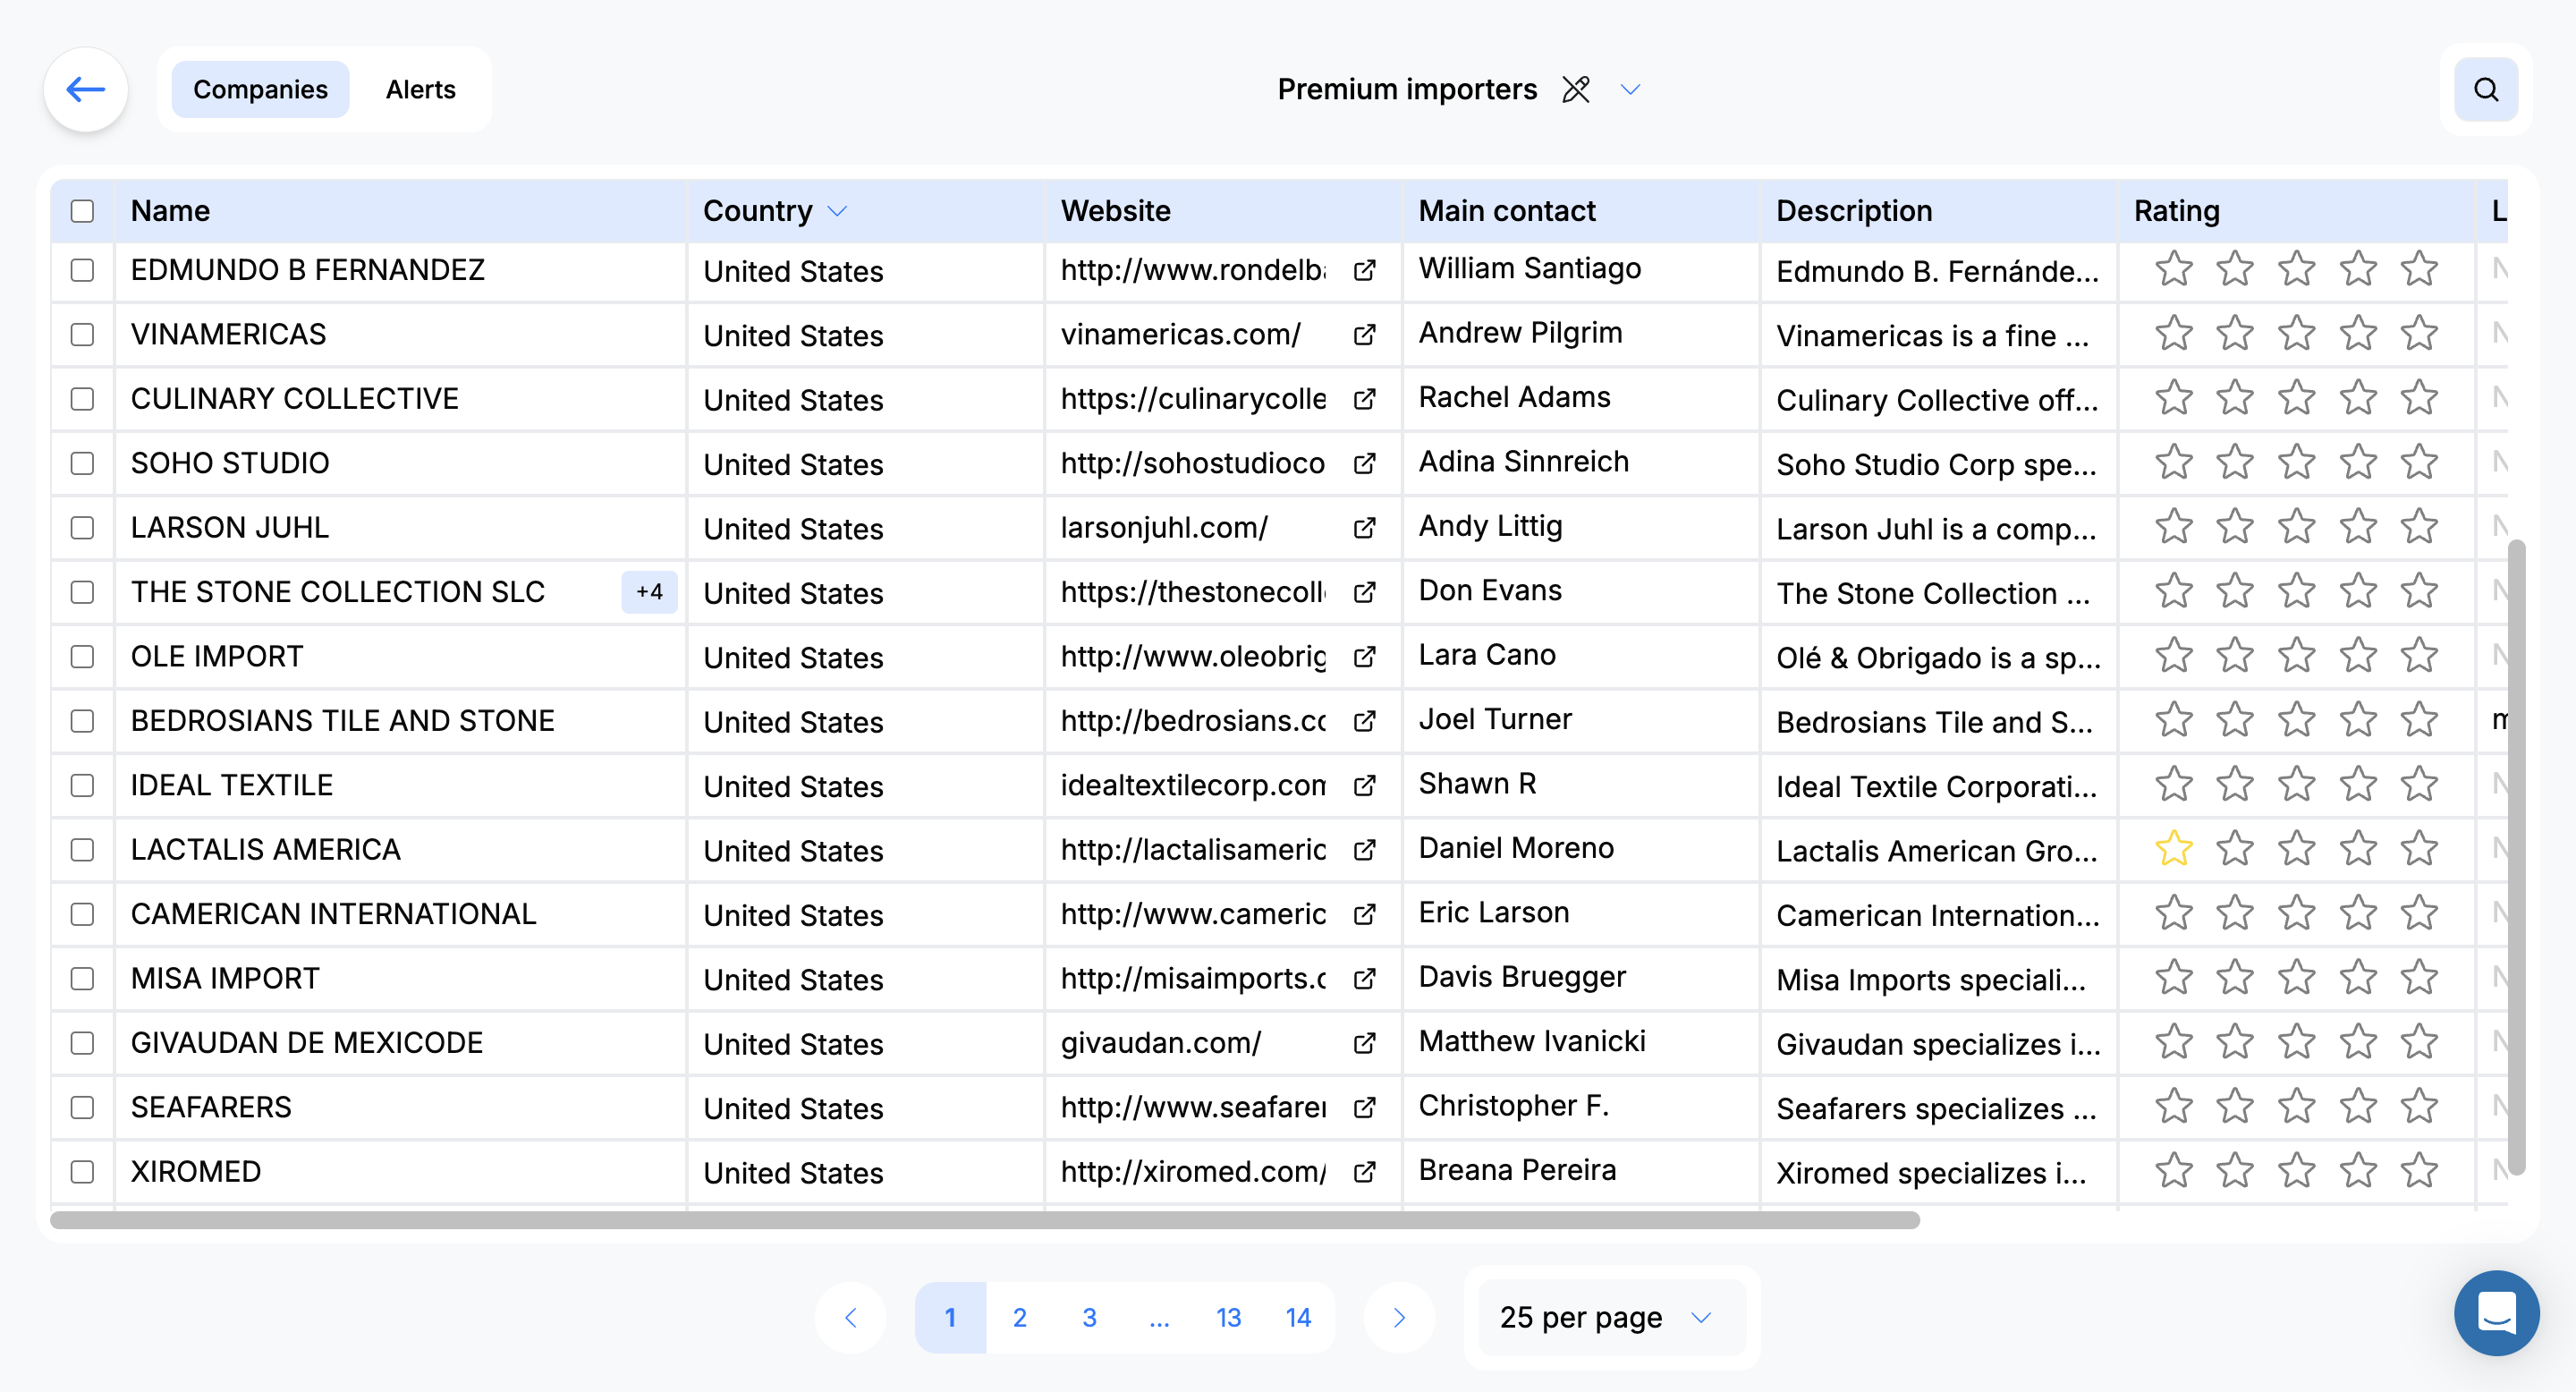Switch to the Alerts tab

[x=420, y=89]
